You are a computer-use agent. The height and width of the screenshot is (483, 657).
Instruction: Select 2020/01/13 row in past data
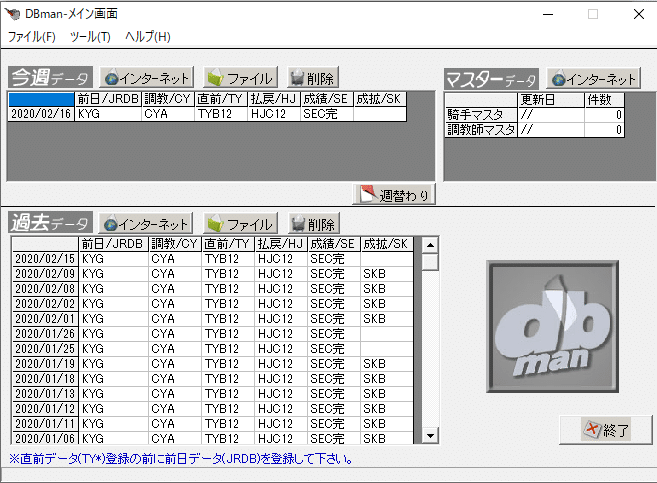(x=213, y=394)
